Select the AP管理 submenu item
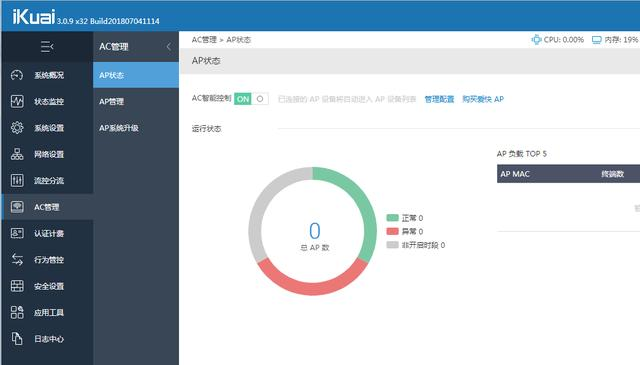Image resolution: width=640 pixels, height=365 pixels. [x=136, y=102]
